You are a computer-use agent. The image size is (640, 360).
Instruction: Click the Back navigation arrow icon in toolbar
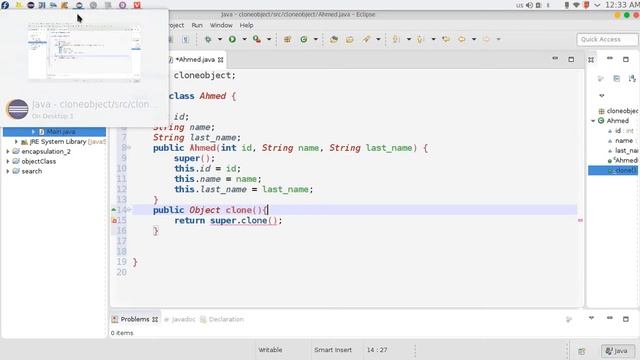coord(462,39)
